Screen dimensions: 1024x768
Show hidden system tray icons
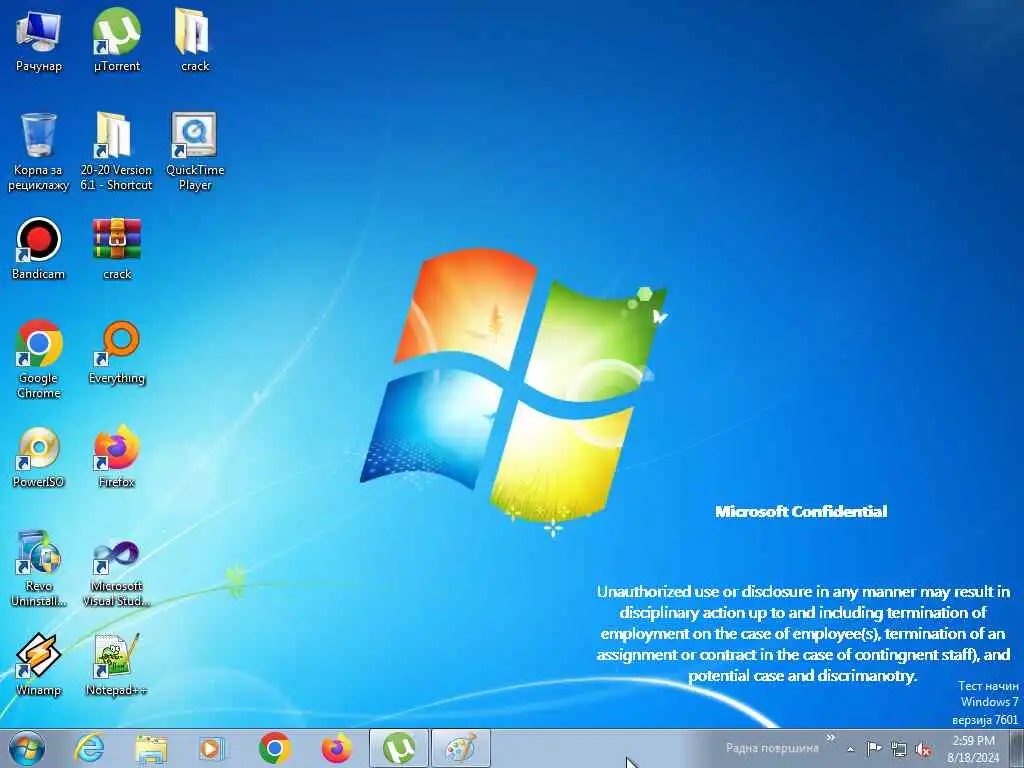pyautogui.click(x=850, y=749)
